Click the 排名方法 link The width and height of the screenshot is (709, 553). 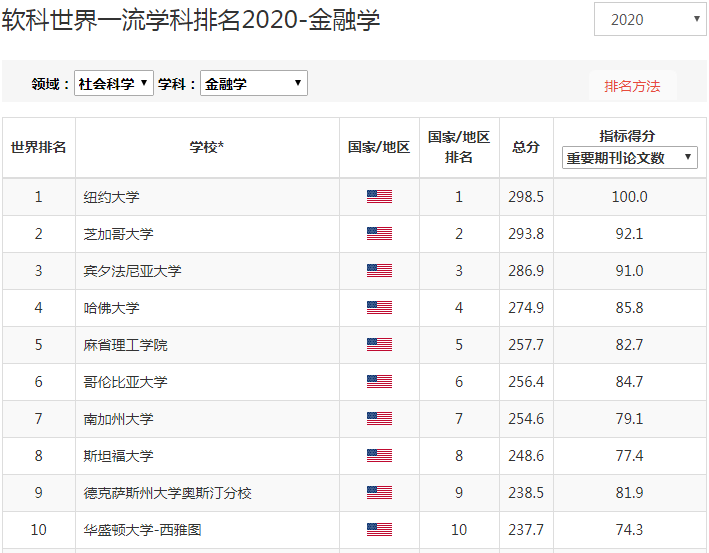pyautogui.click(x=632, y=86)
